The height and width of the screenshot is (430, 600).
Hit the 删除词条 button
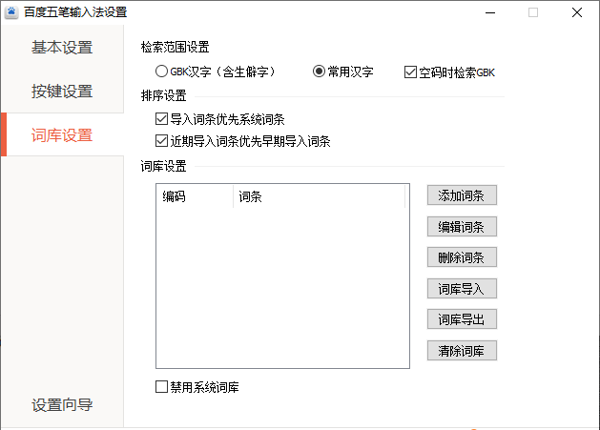click(x=461, y=257)
